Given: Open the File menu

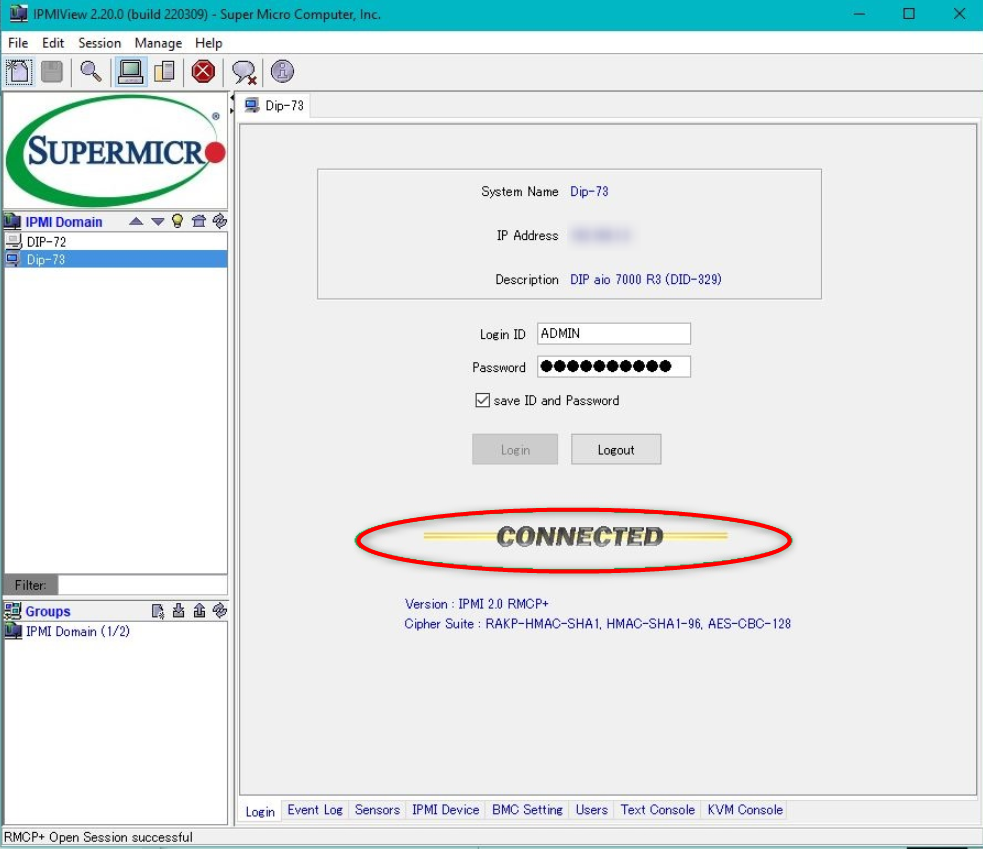Looking at the screenshot, I should (18, 43).
